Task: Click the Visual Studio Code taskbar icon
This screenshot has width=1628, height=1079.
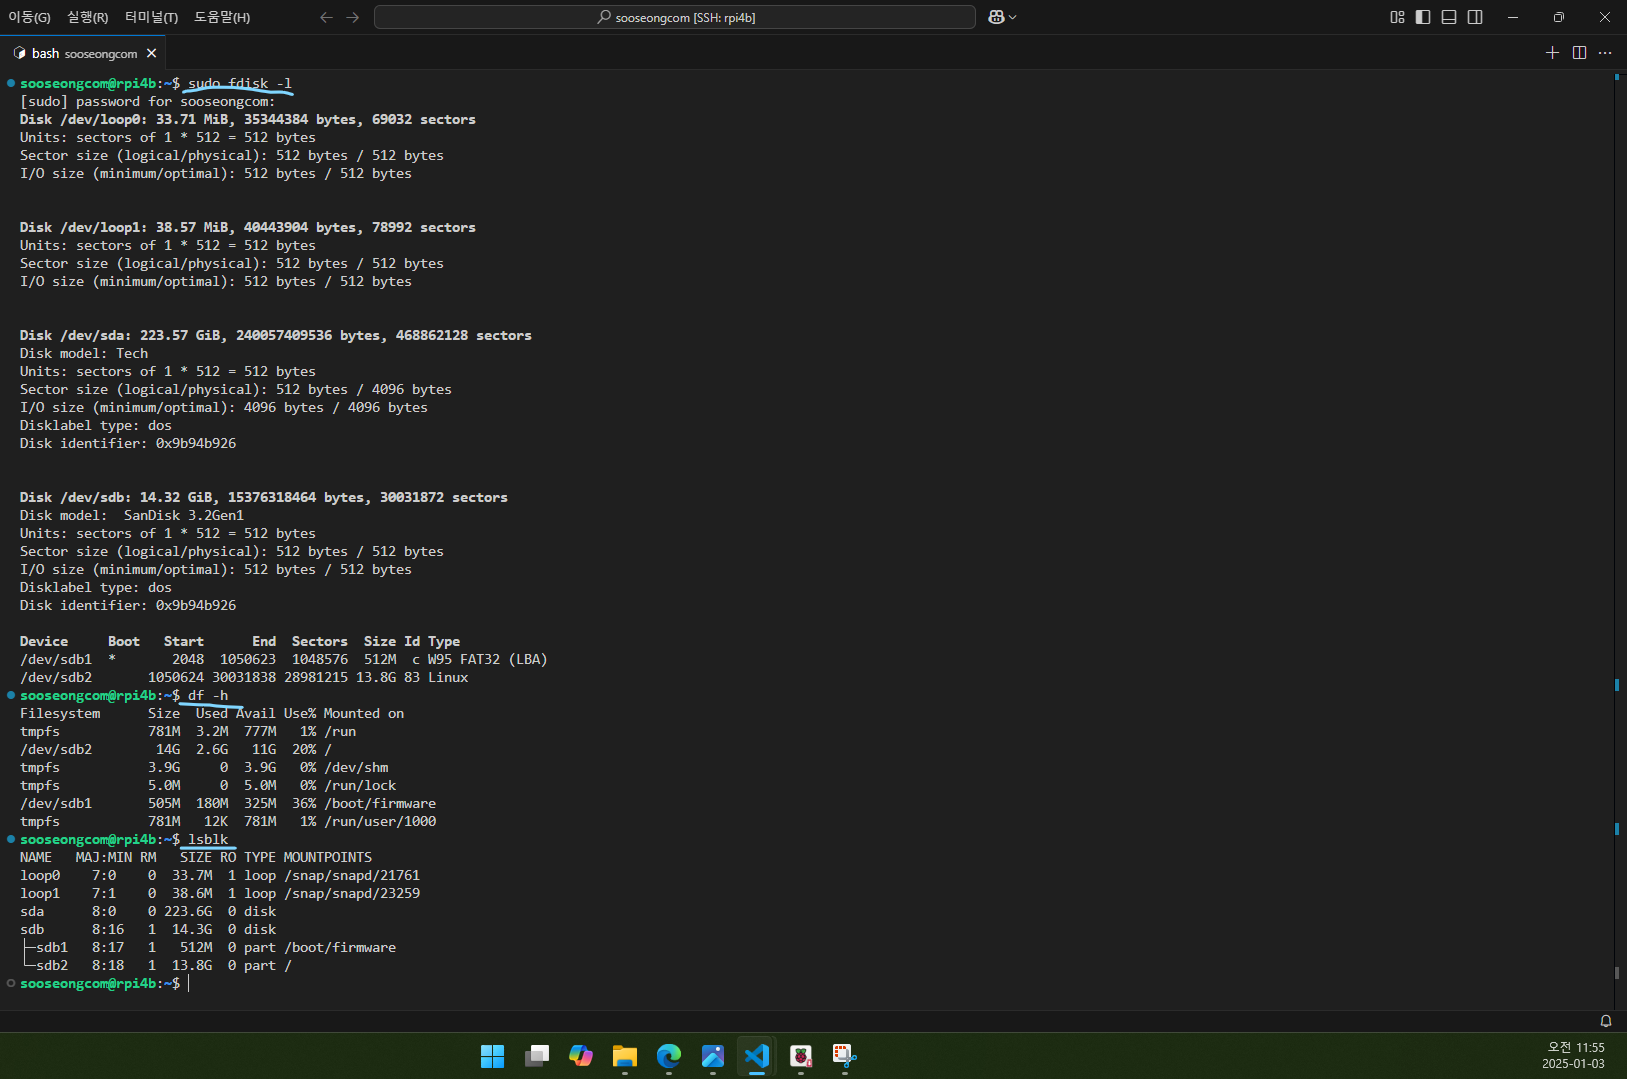Action: 757,1056
